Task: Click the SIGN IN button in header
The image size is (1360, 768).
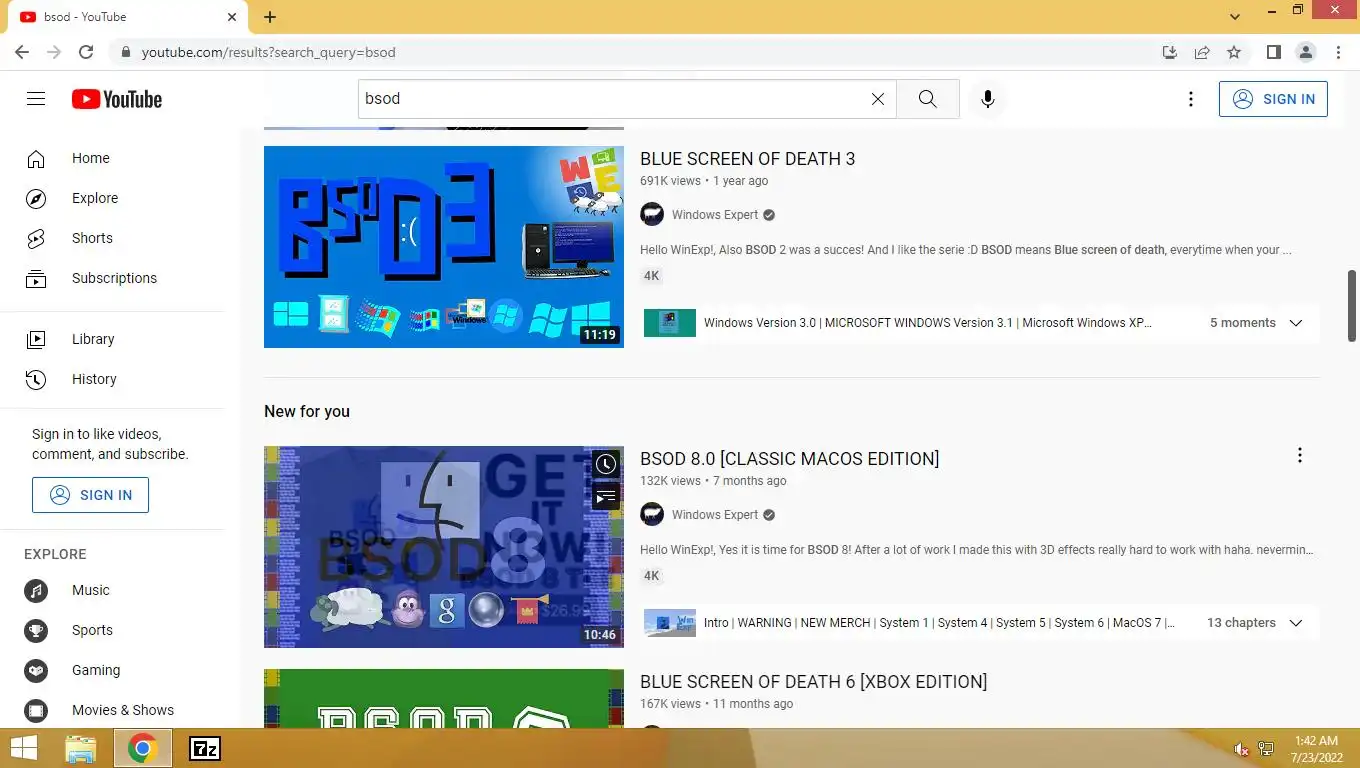Action: pyautogui.click(x=1273, y=99)
